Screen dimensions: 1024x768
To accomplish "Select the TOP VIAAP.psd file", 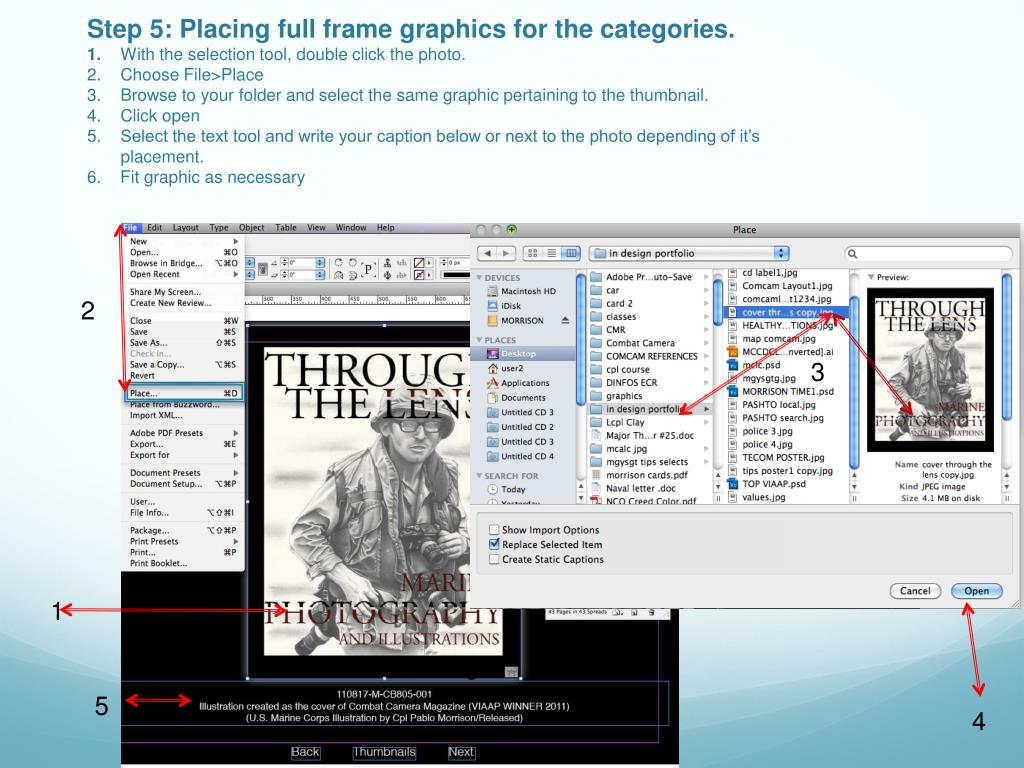I will click(767, 484).
